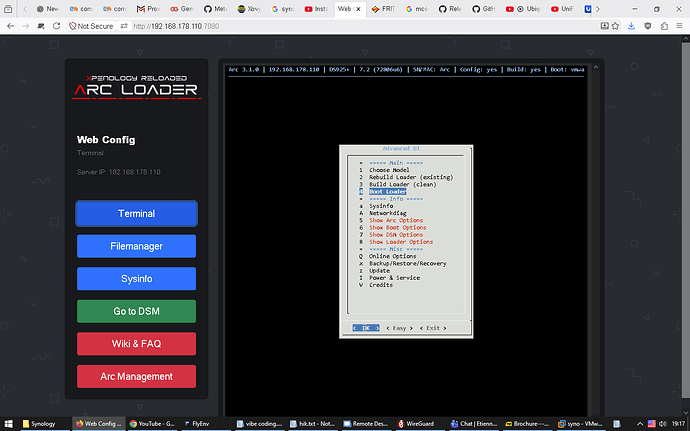Open the Terminal section in the sidebar
Screen dimensions: 690x431
[136, 214]
